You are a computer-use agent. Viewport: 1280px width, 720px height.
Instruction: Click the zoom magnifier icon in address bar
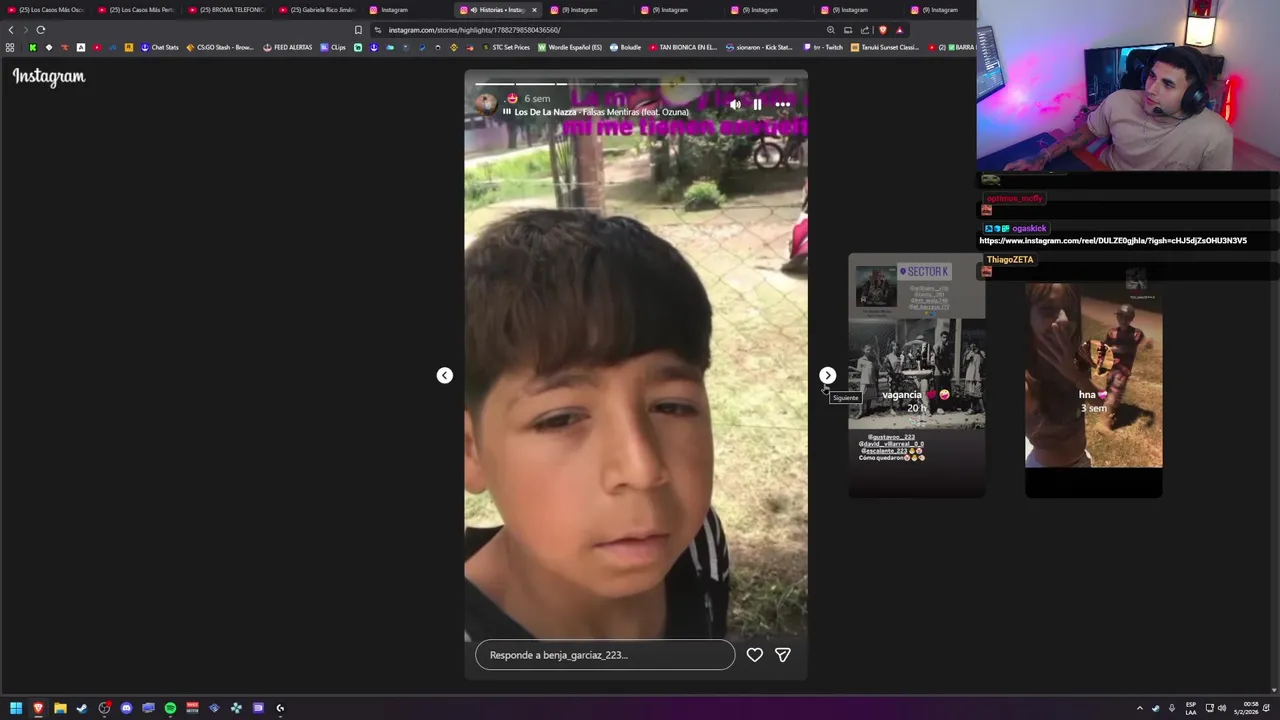click(830, 30)
